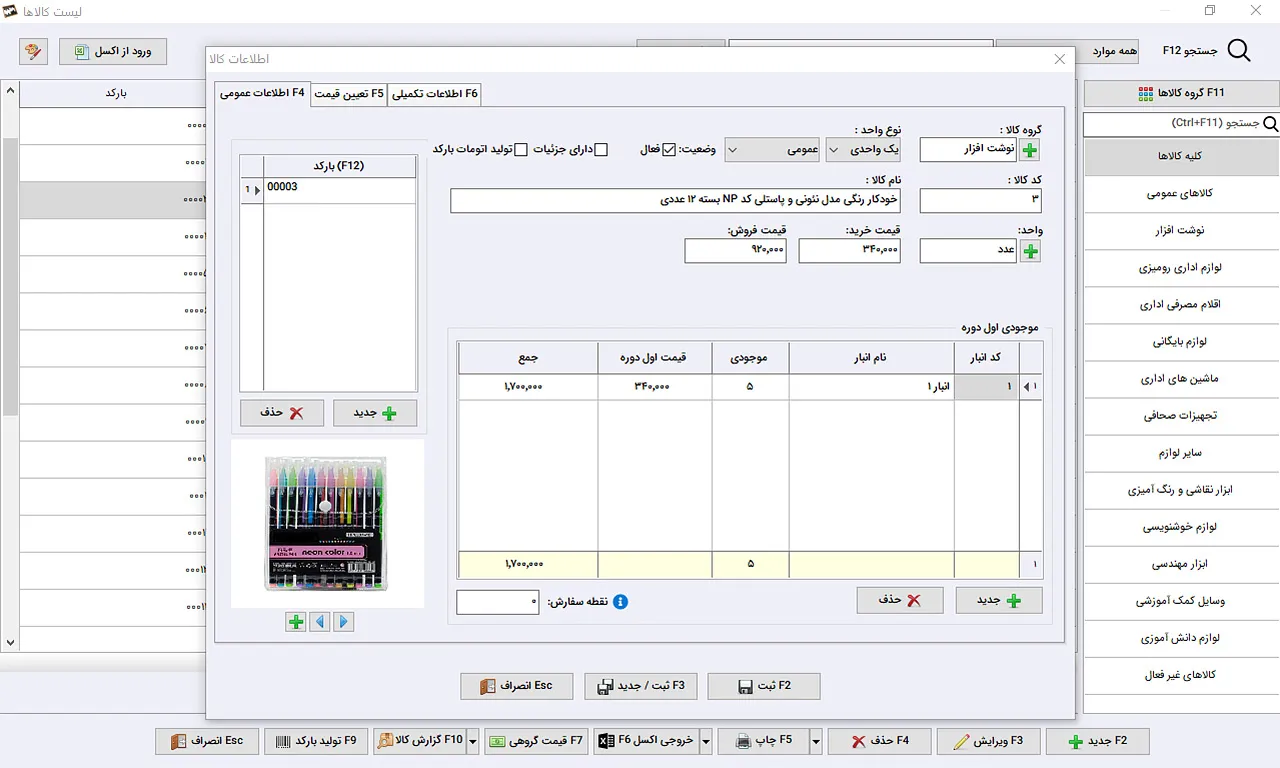This screenshot has height=768, width=1280.
Task: Select ماشین های اداری in the group list
Action: click(1180, 379)
